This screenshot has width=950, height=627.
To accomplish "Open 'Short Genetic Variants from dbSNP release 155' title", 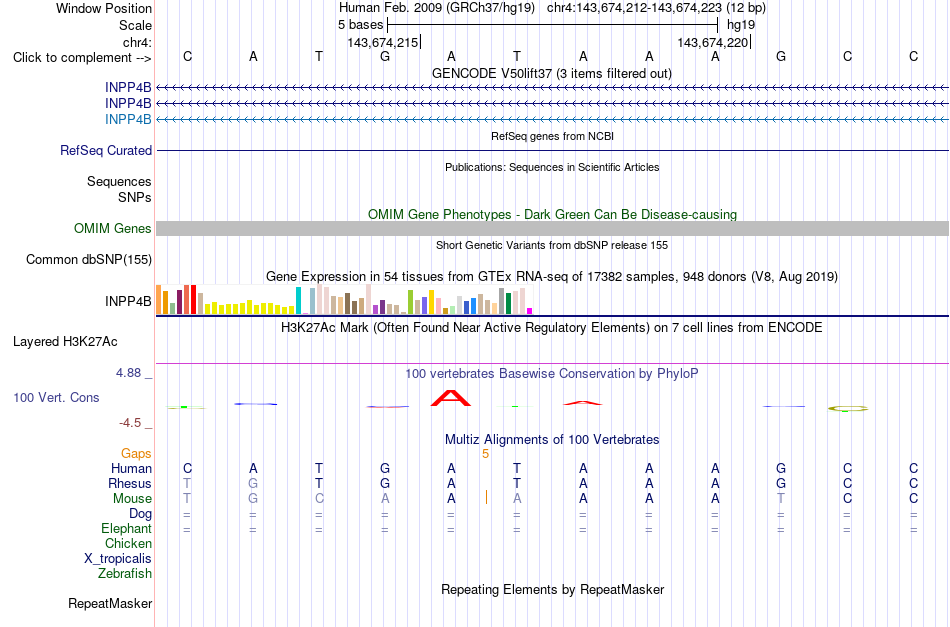I will [552, 245].
